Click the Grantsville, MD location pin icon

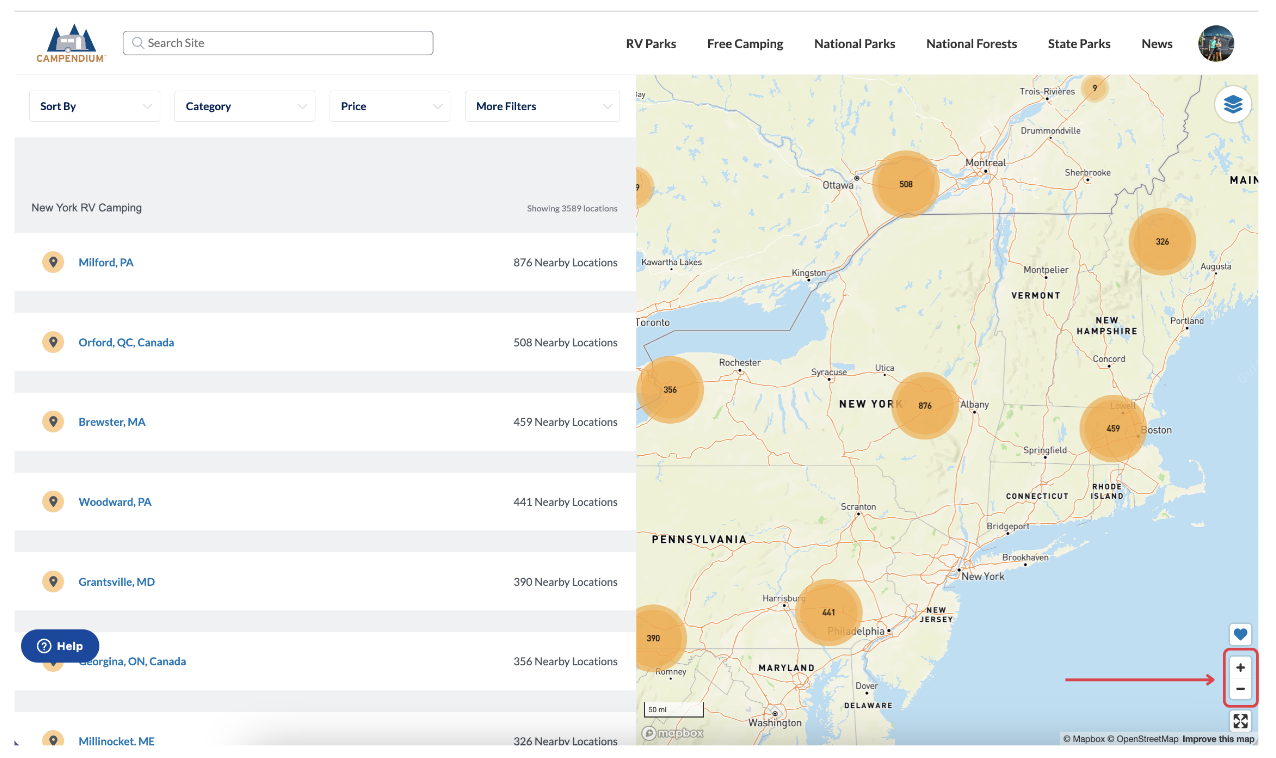click(53, 582)
